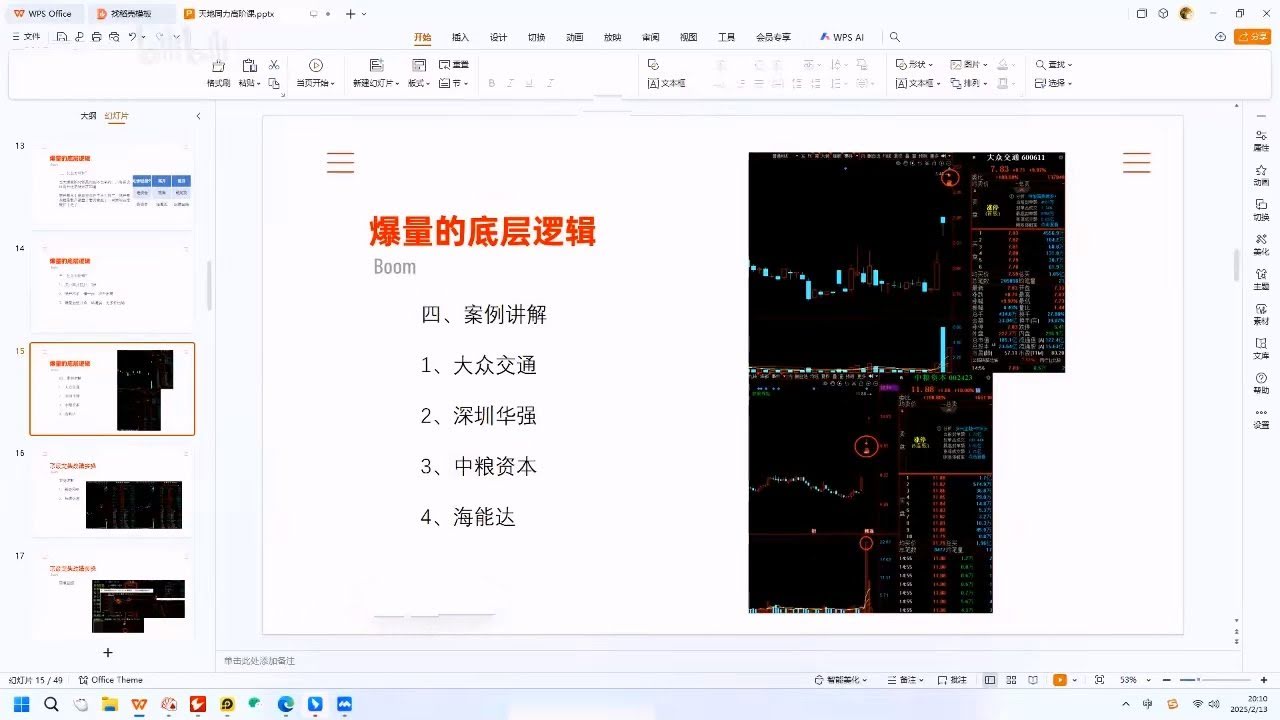Start slideshow with orange play icon
The height and width of the screenshot is (720, 1280).
tap(1059, 680)
